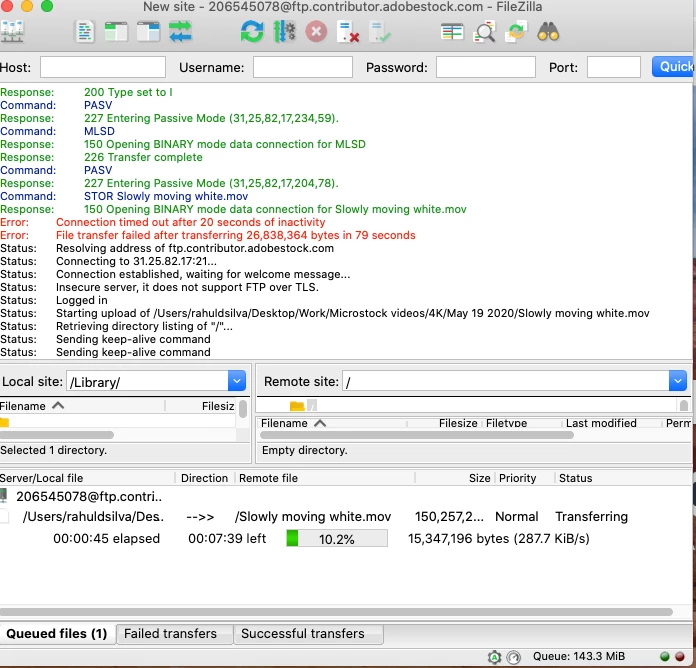Viewport: 696px width, 668px height.
Task: Search files with binoculars icon
Action: click(548, 32)
